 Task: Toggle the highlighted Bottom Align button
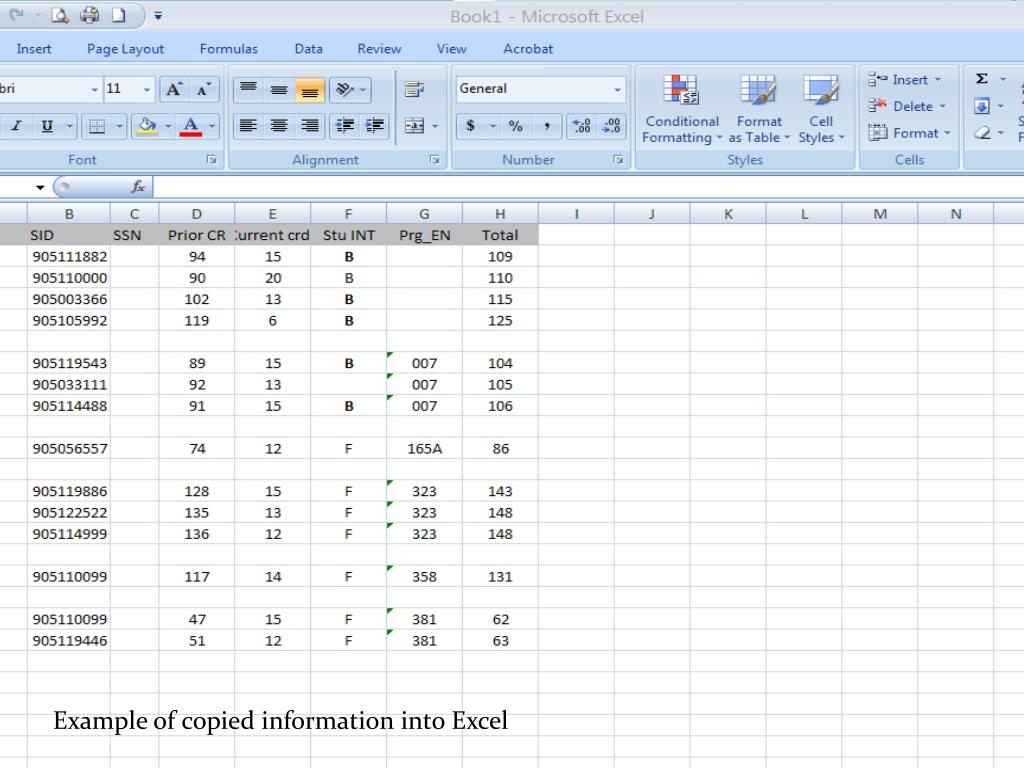(x=310, y=89)
